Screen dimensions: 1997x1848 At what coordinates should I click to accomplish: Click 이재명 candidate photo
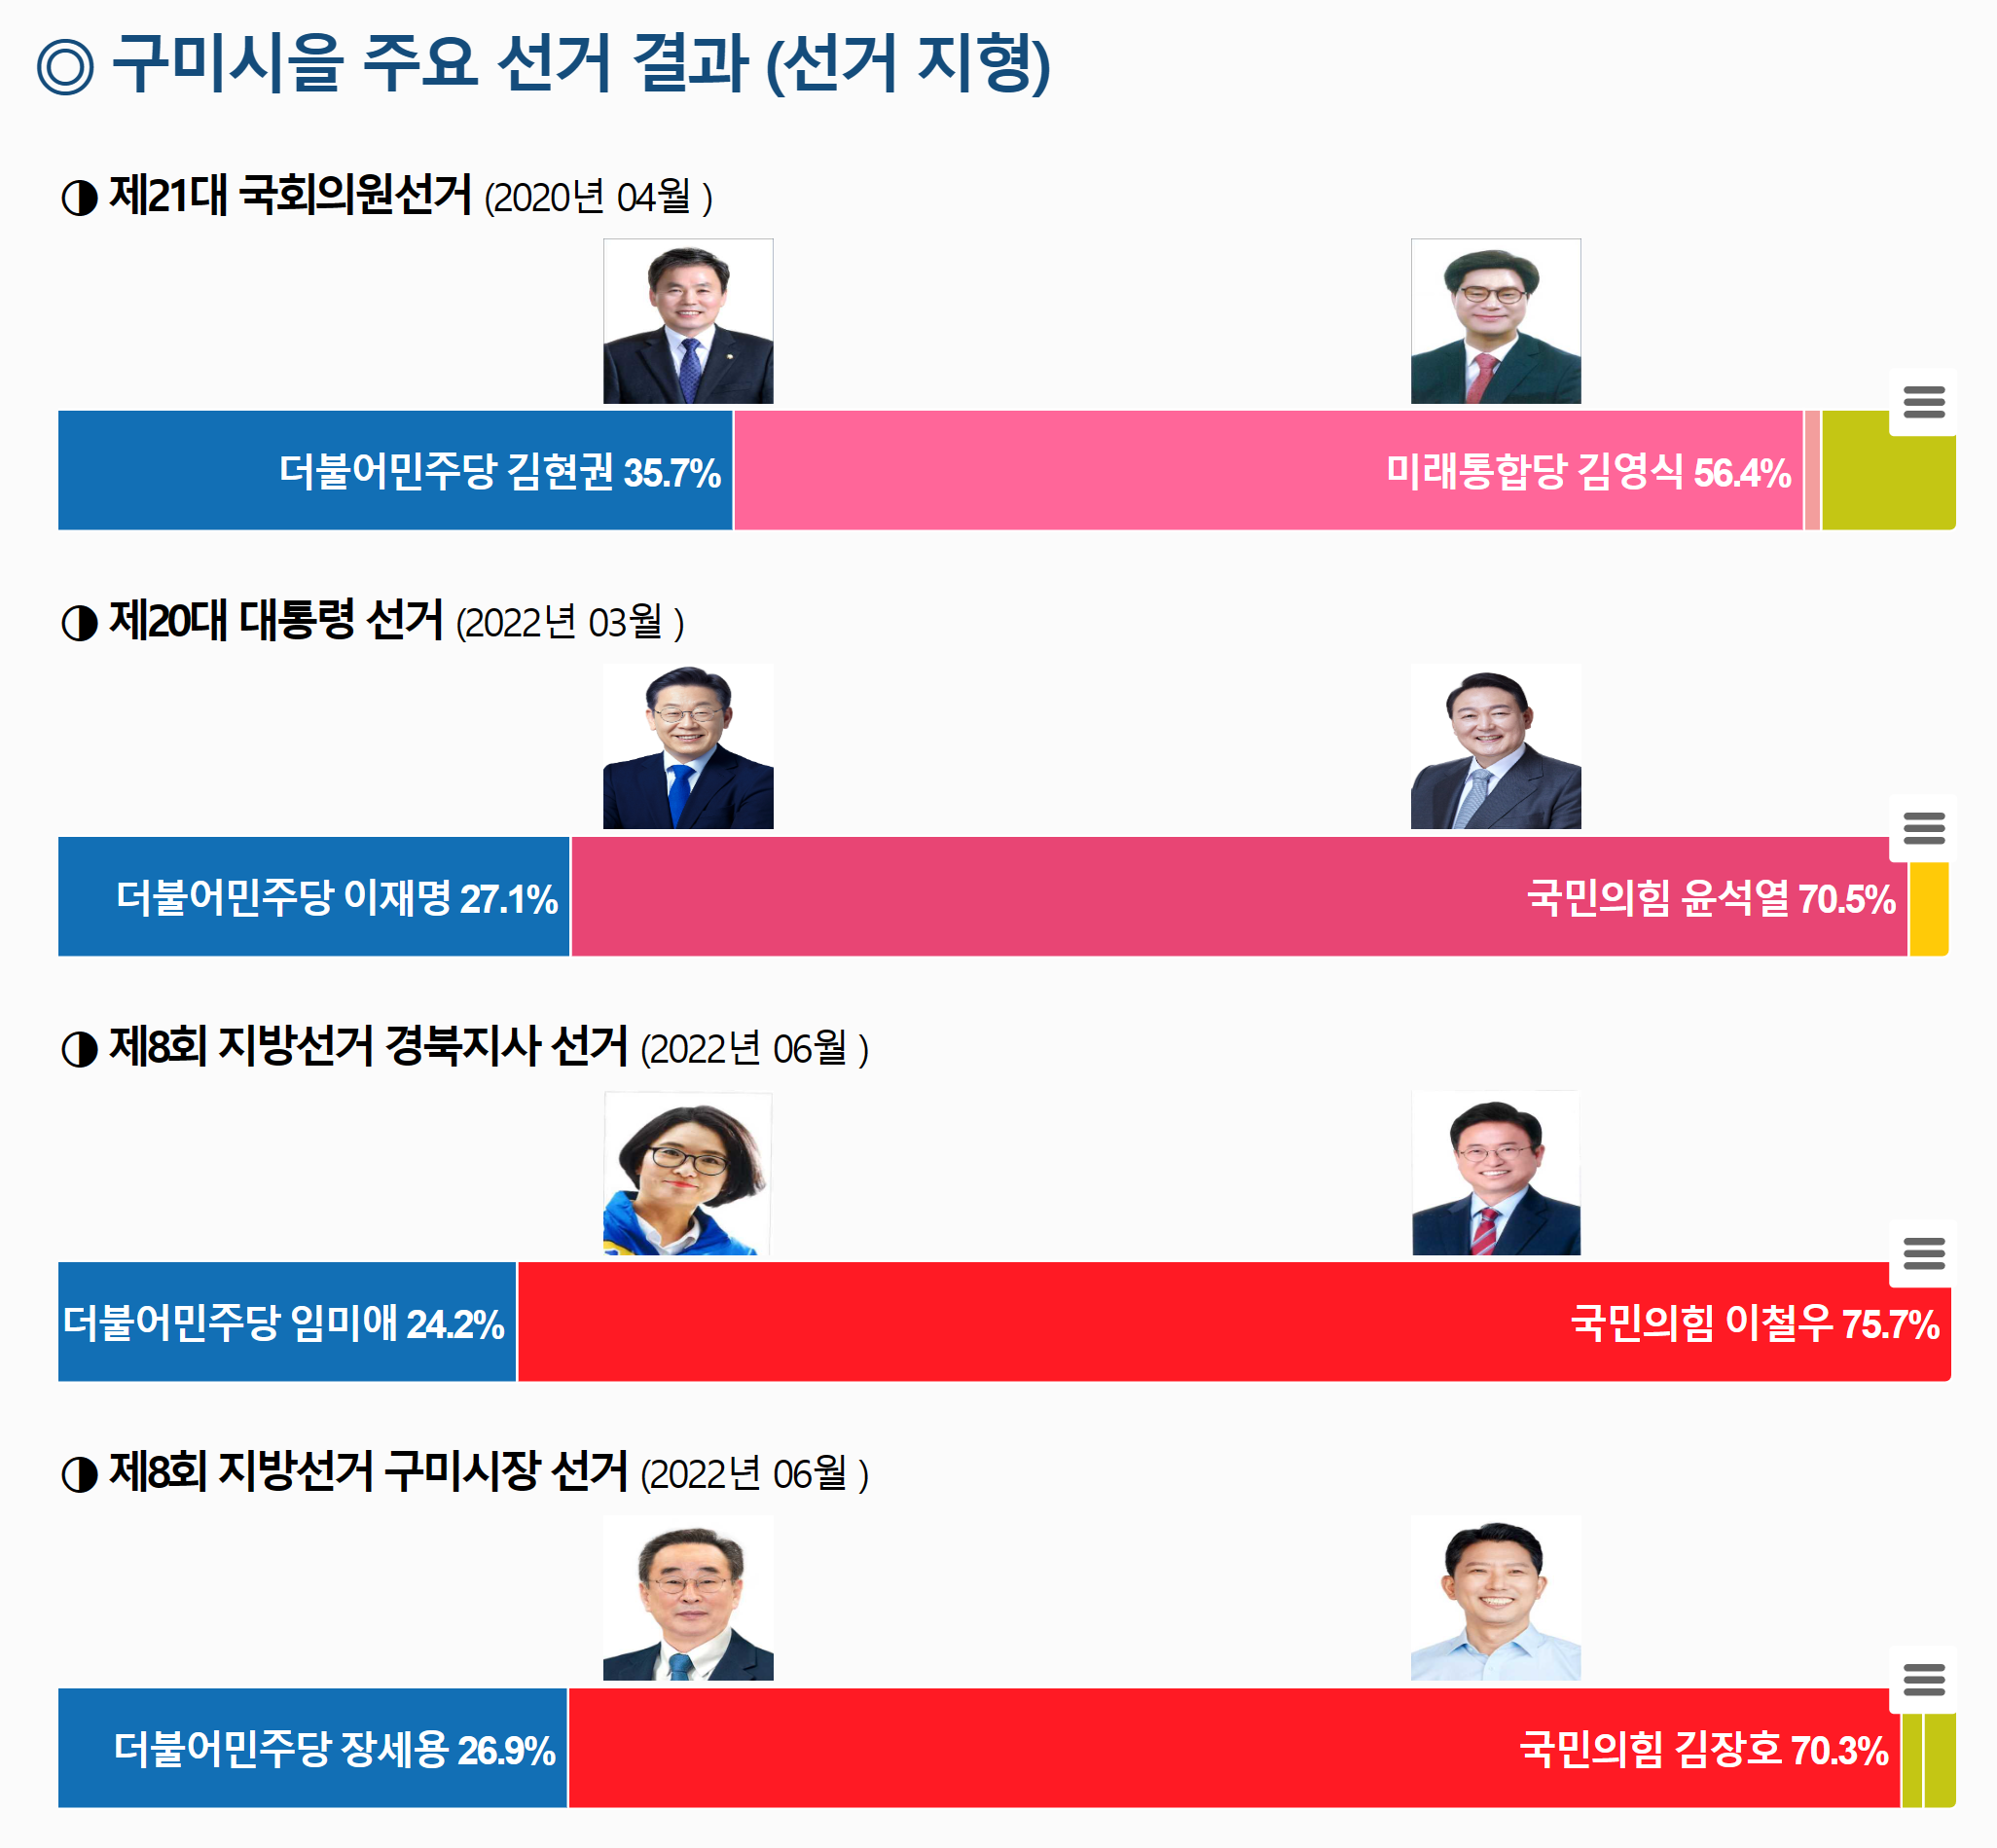[x=688, y=747]
